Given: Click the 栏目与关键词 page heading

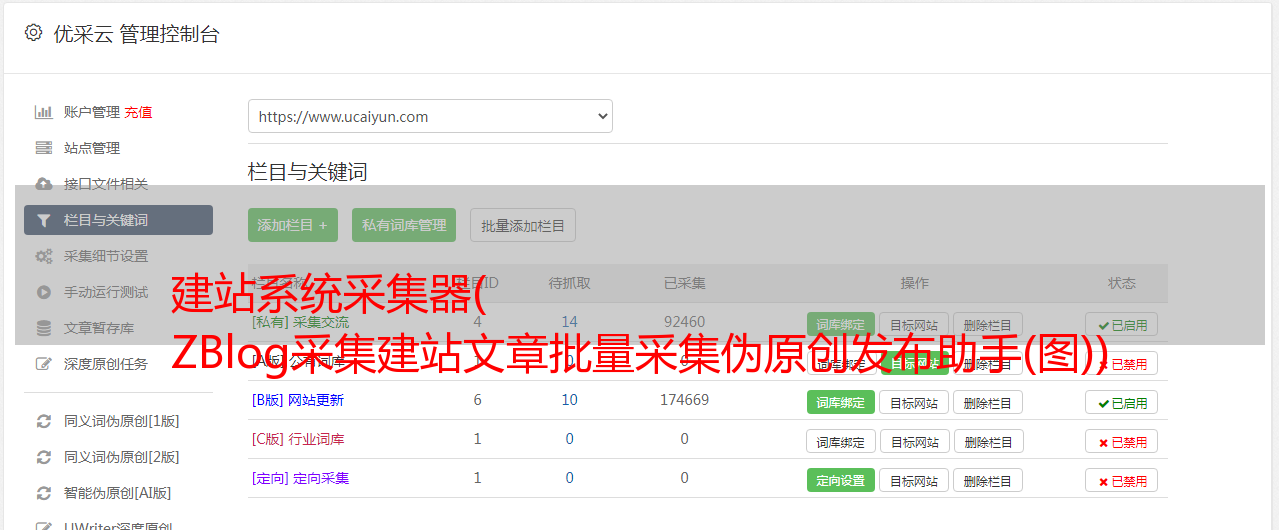Looking at the screenshot, I should click(308, 172).
